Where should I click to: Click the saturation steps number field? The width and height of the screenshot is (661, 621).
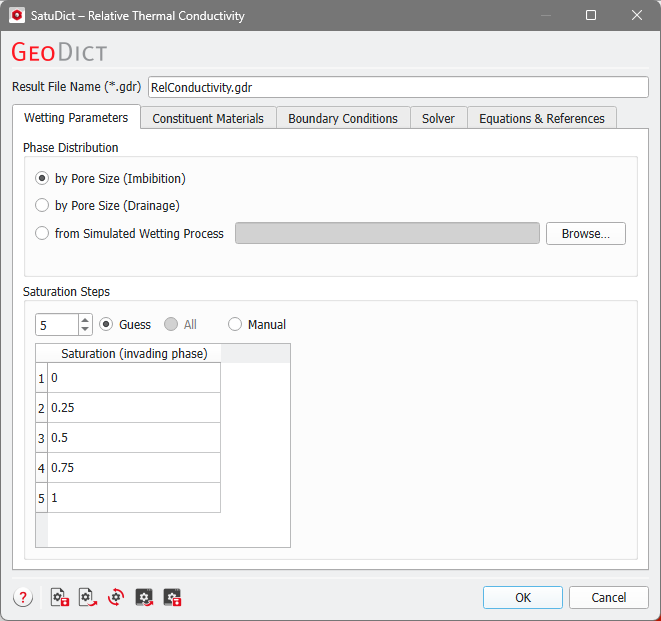click(57, 325)
